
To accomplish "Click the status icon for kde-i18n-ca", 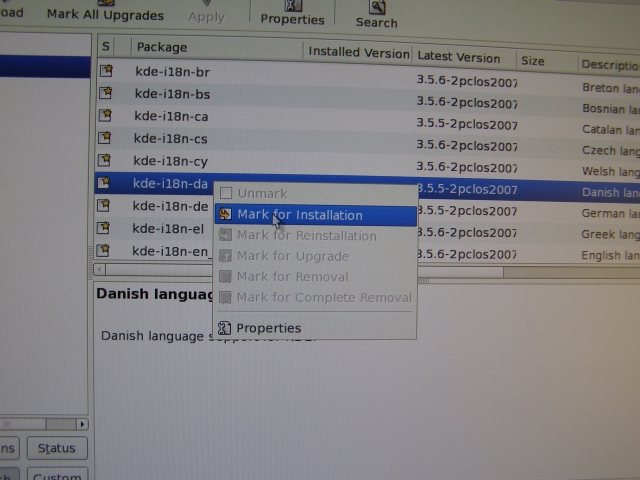I will tap(105, 115).
